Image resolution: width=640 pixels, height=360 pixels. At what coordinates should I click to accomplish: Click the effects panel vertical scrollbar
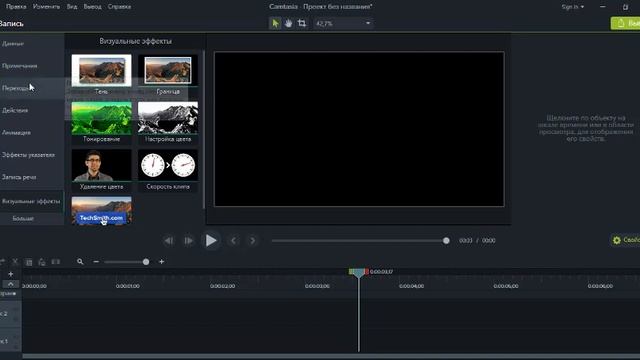[204, 130]
